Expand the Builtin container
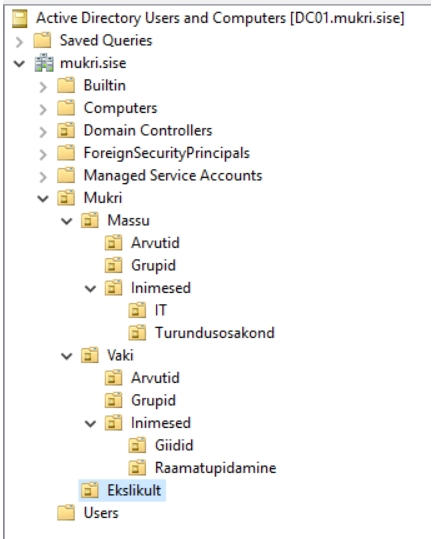Image resolution: width=434 pixels, height=539 pixels. click(43, 87)
